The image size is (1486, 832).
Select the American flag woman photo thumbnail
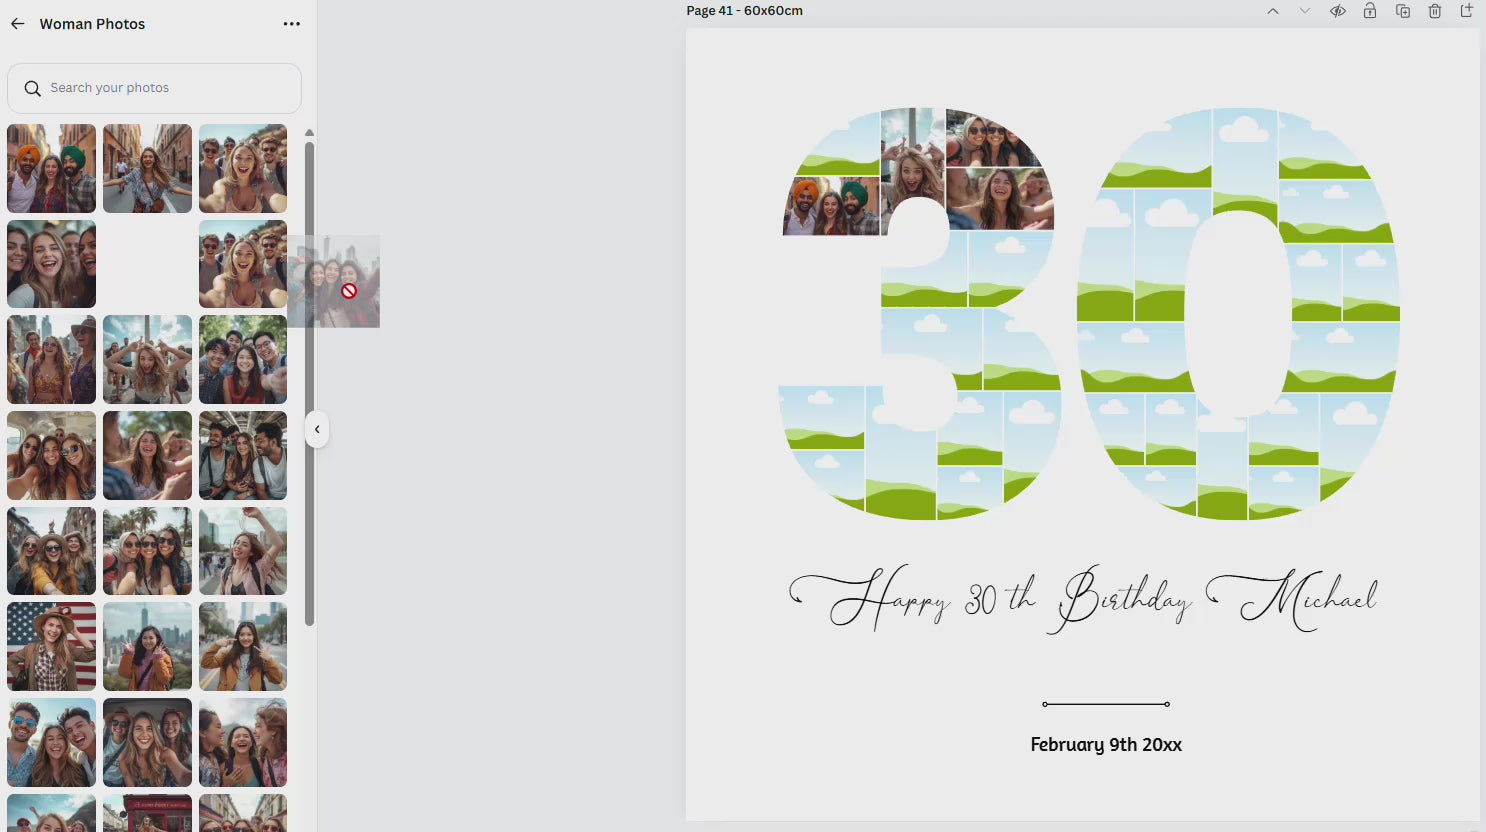tap(51, 646)
